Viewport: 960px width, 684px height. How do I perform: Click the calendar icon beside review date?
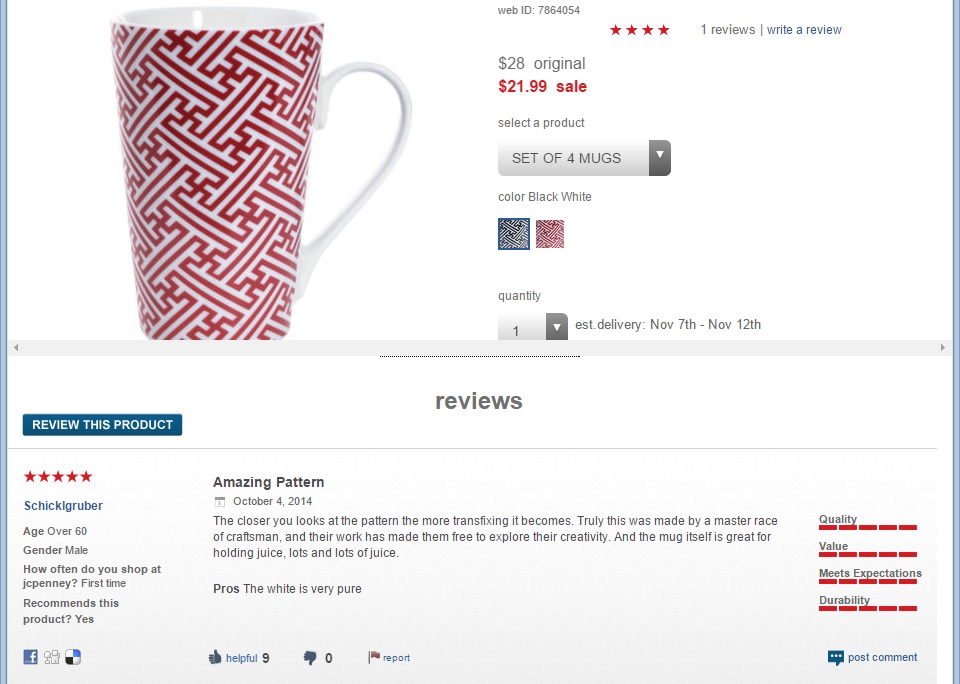tap(220, 502)
